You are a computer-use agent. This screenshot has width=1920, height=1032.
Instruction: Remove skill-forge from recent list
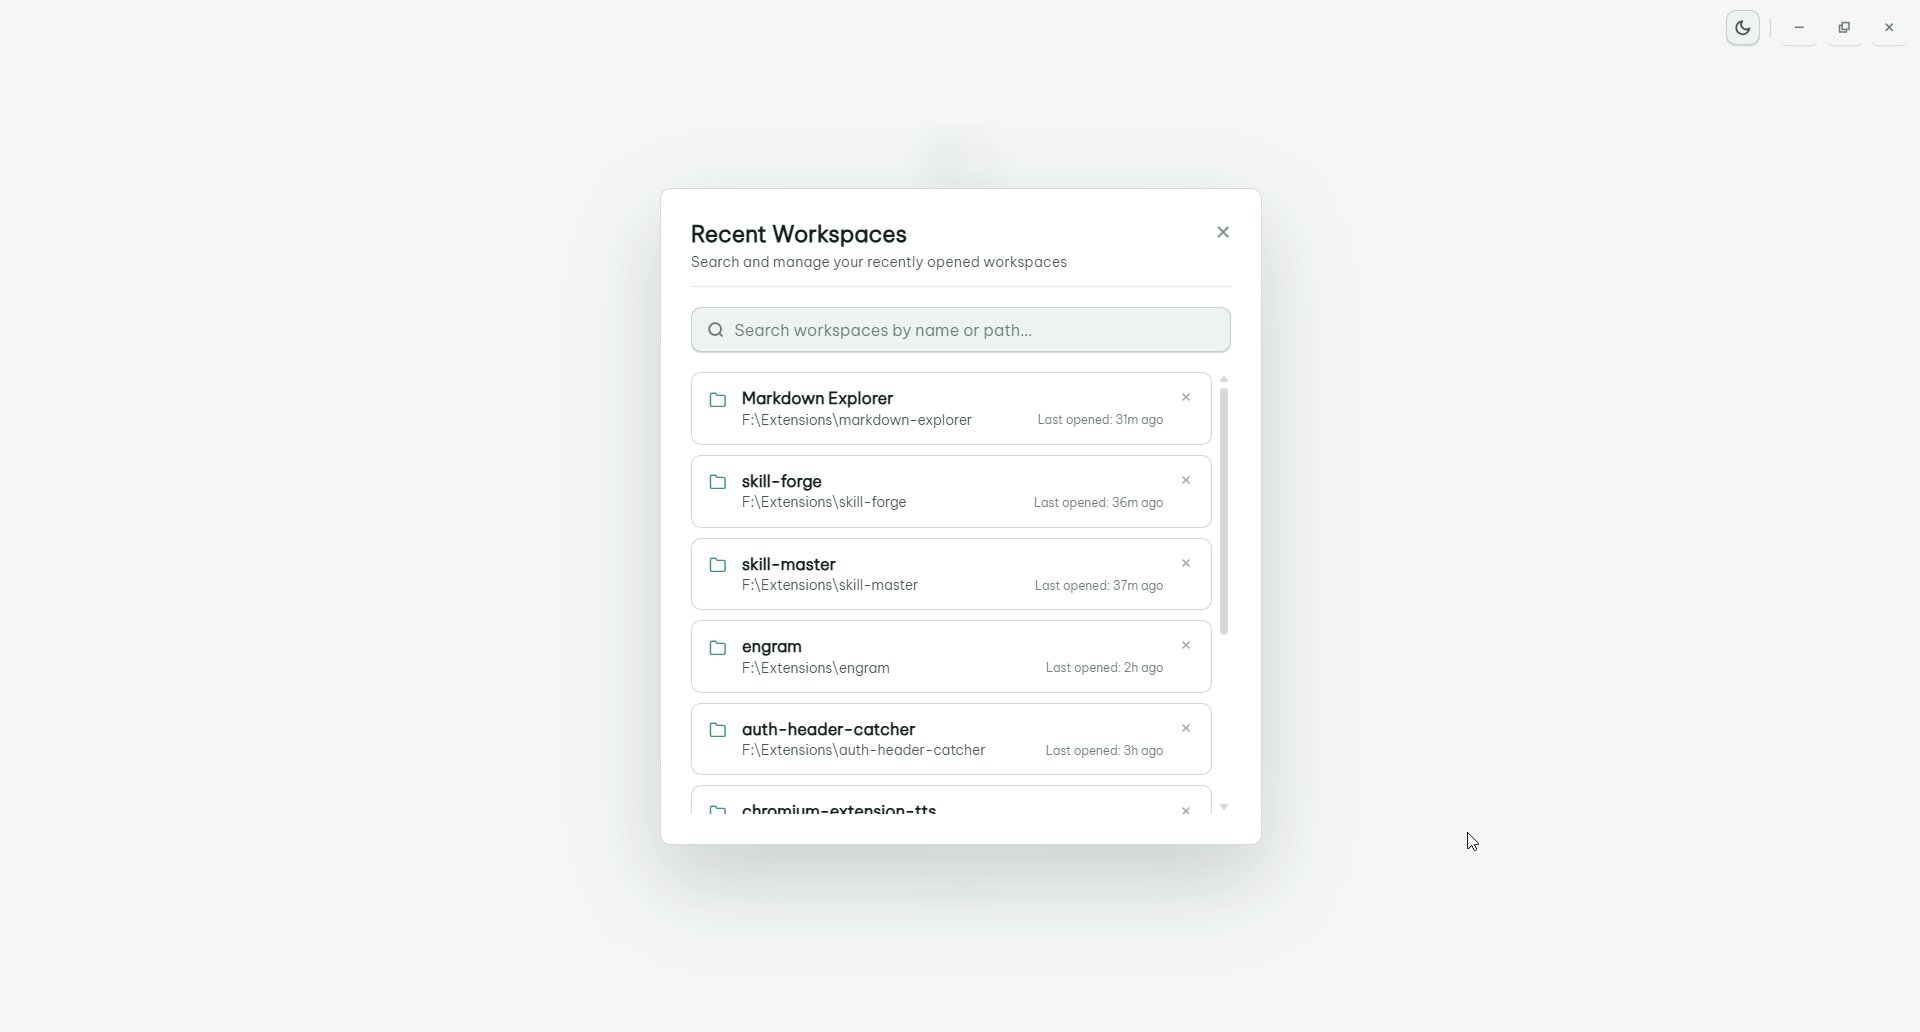[x=1187, y=481]
